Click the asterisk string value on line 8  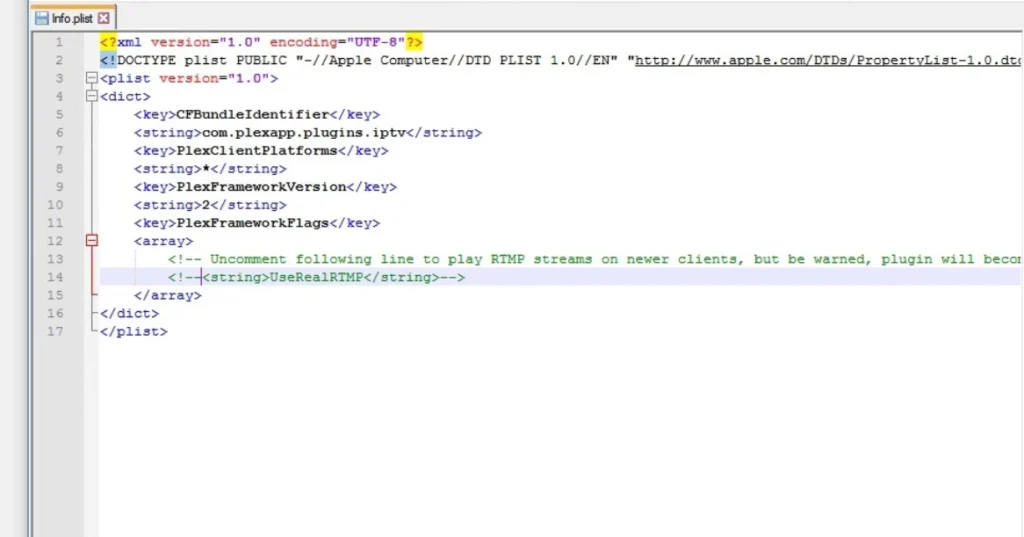pyautogui.click(x=206, y=169)
